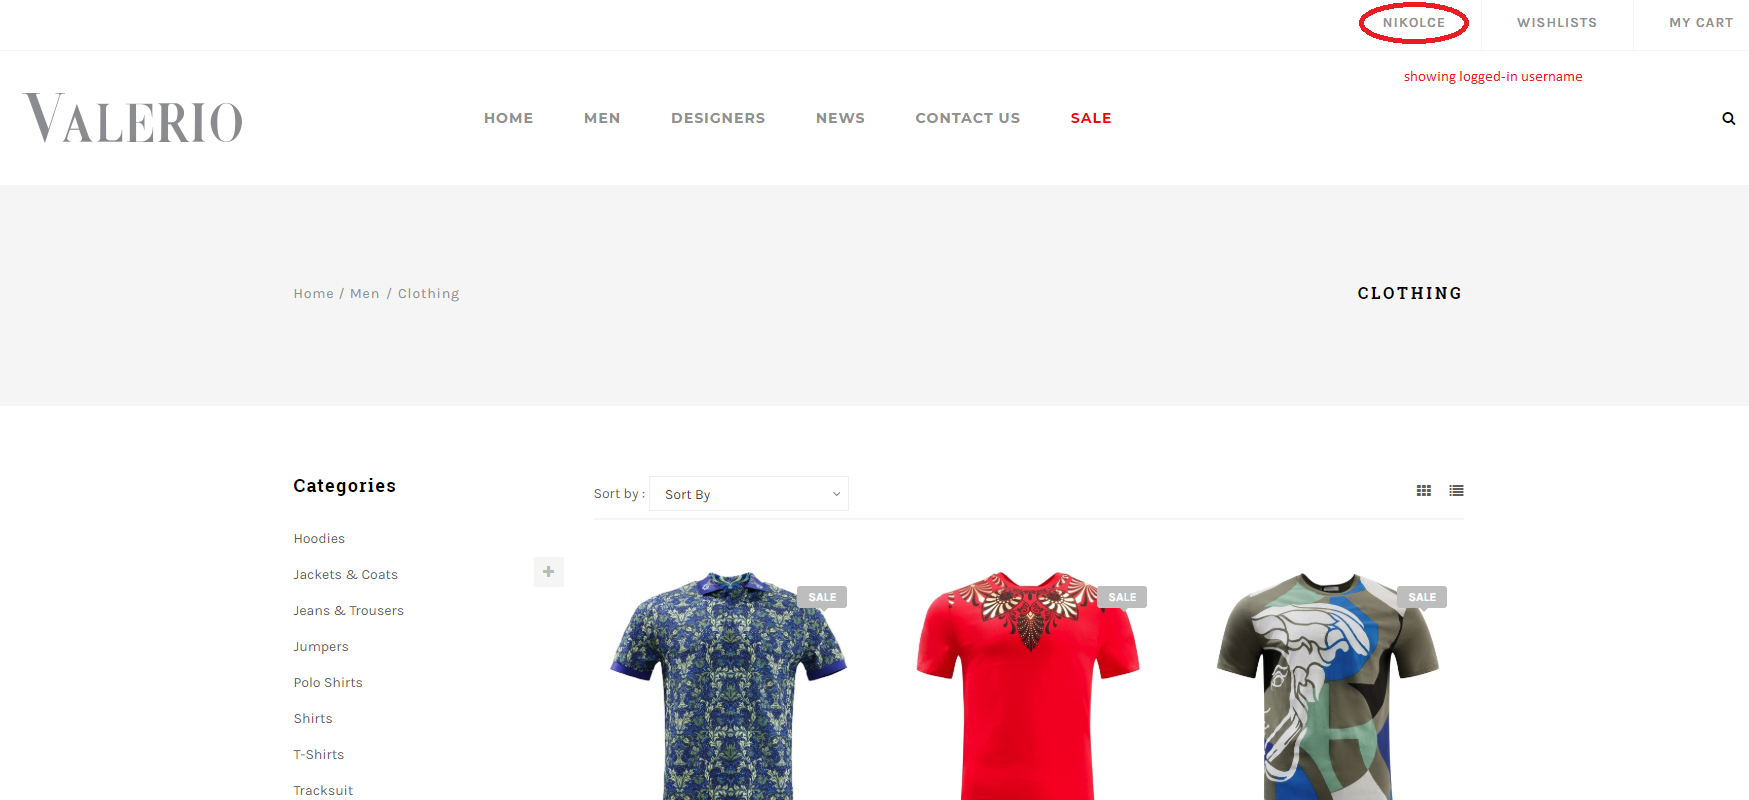
Task: Click the Men breadcrumb link
Action: 364,294
